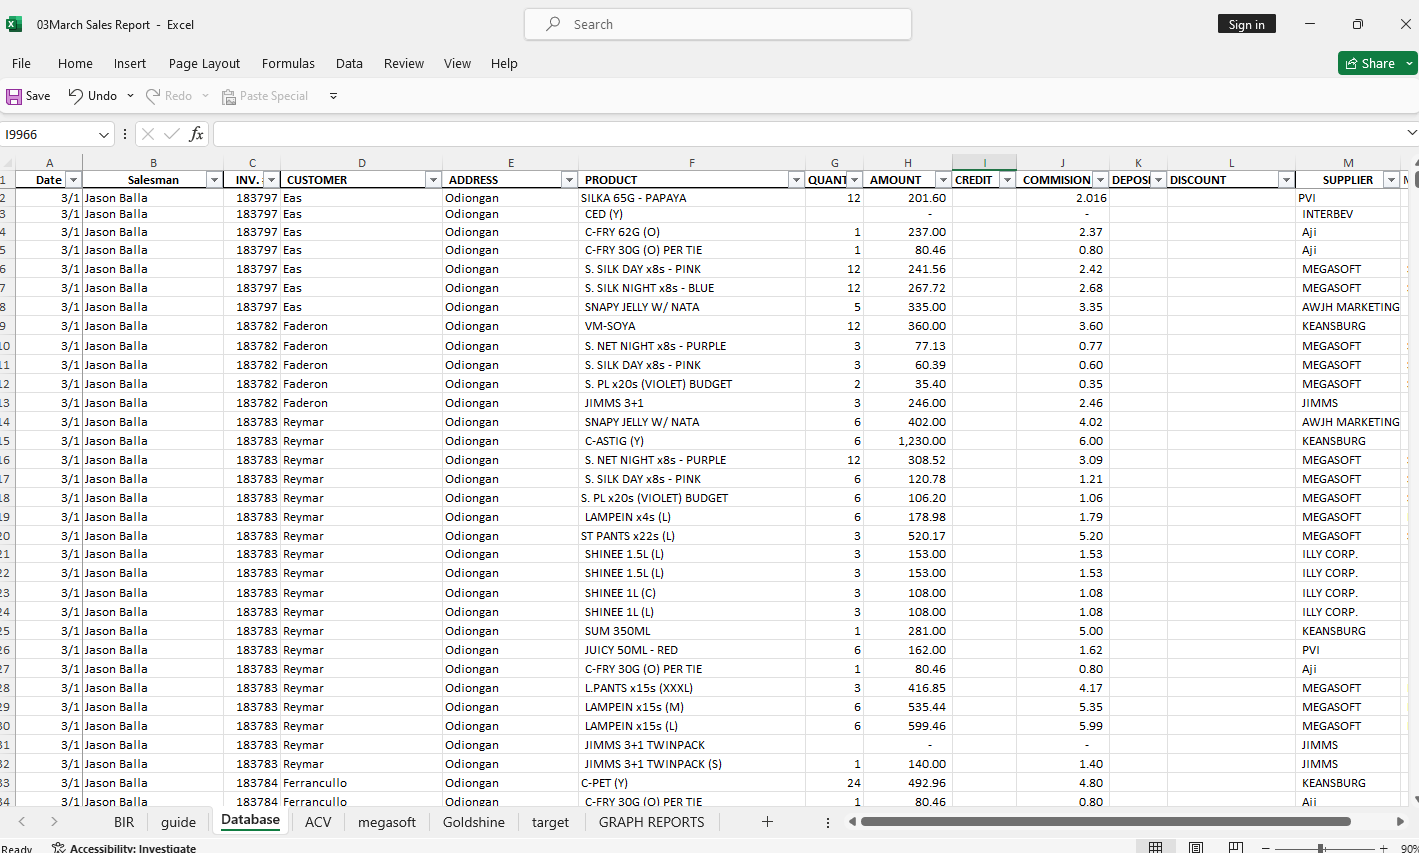This screenshot has width=1419, height=853.
Task: Click Accessibility Investigate status icon
Action: [x=59, y=848]
